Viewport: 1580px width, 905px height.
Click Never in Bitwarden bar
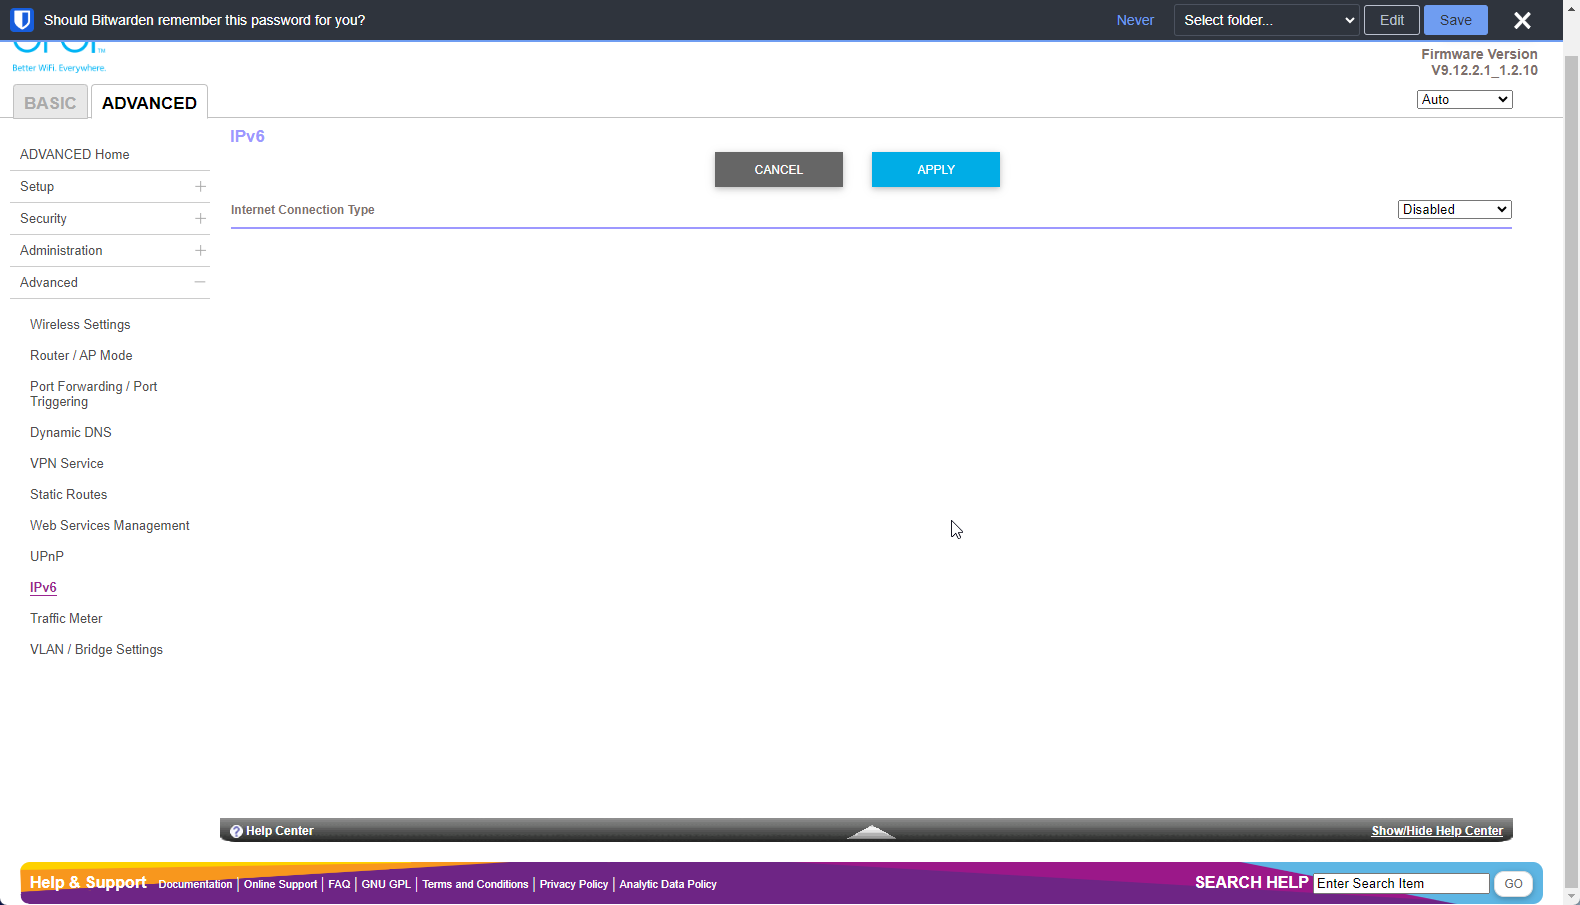(x=1135, y=20)
